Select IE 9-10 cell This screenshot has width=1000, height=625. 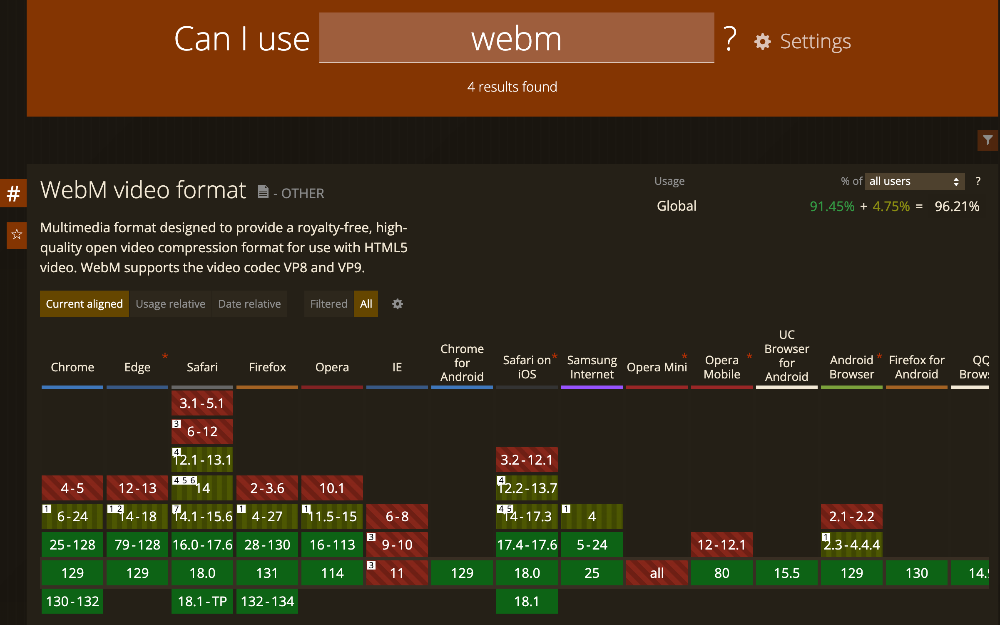[397, 545]
